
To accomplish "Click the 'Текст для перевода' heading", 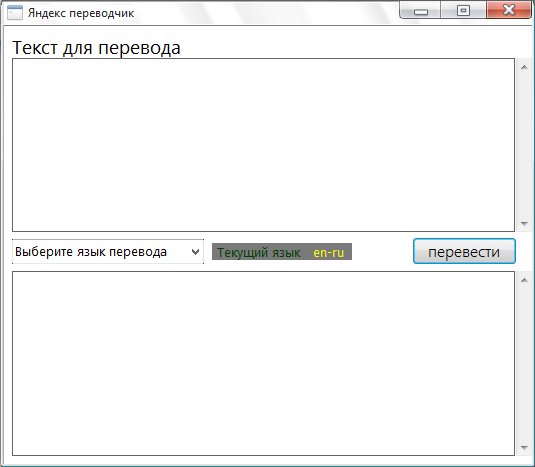I will point(96,48).
